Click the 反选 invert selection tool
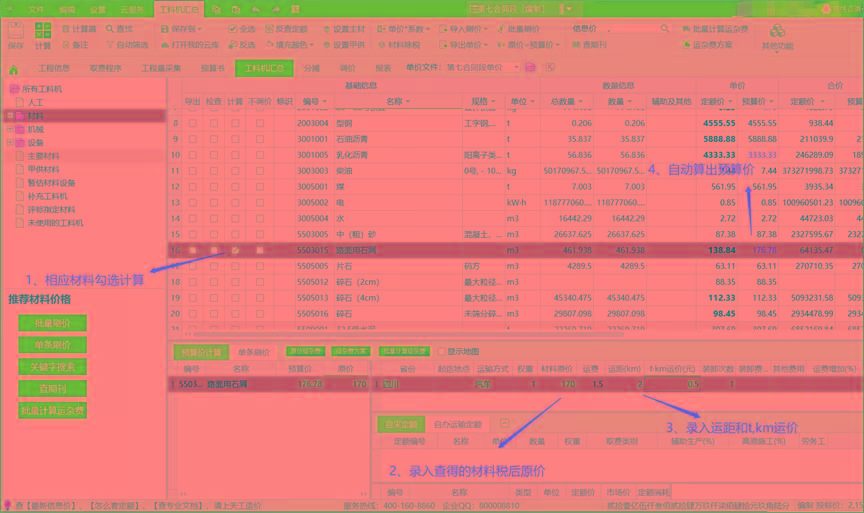Viewport: 864px width, 513px height. click(242, 45)
